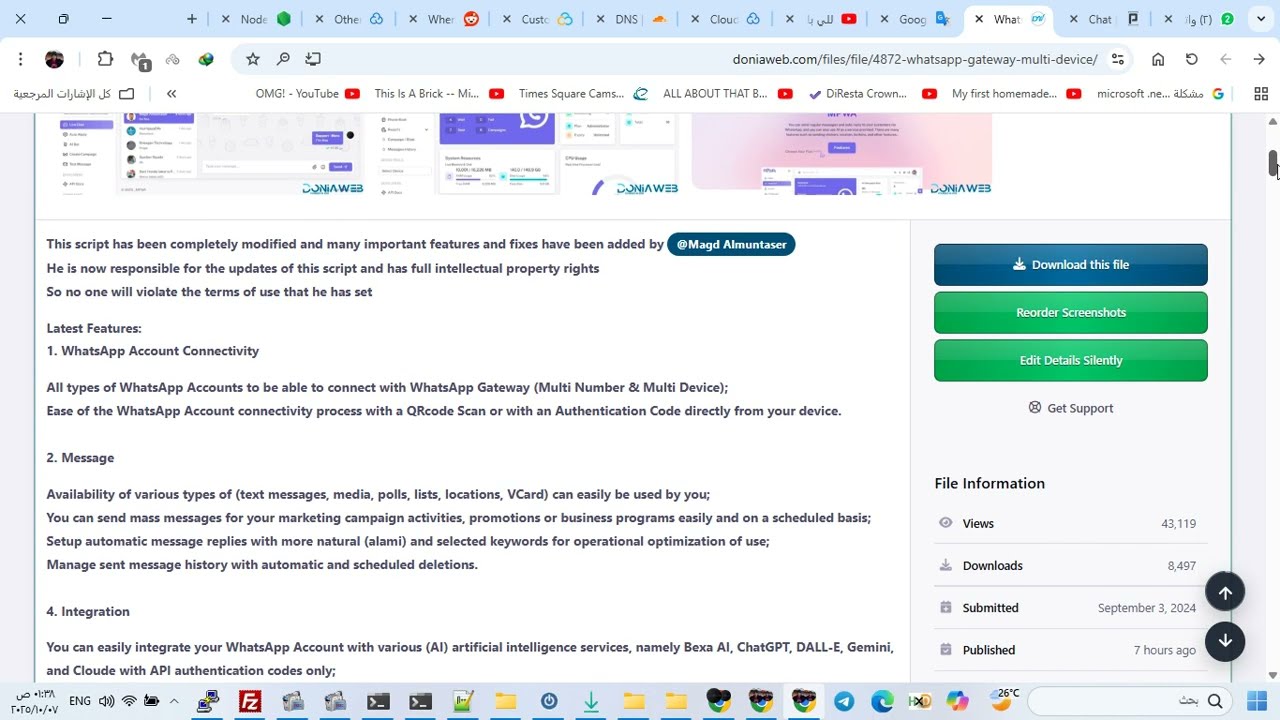Expand the bookmarks bar overflow chevron
1280x720 pixels.
[x=171, y=94]
